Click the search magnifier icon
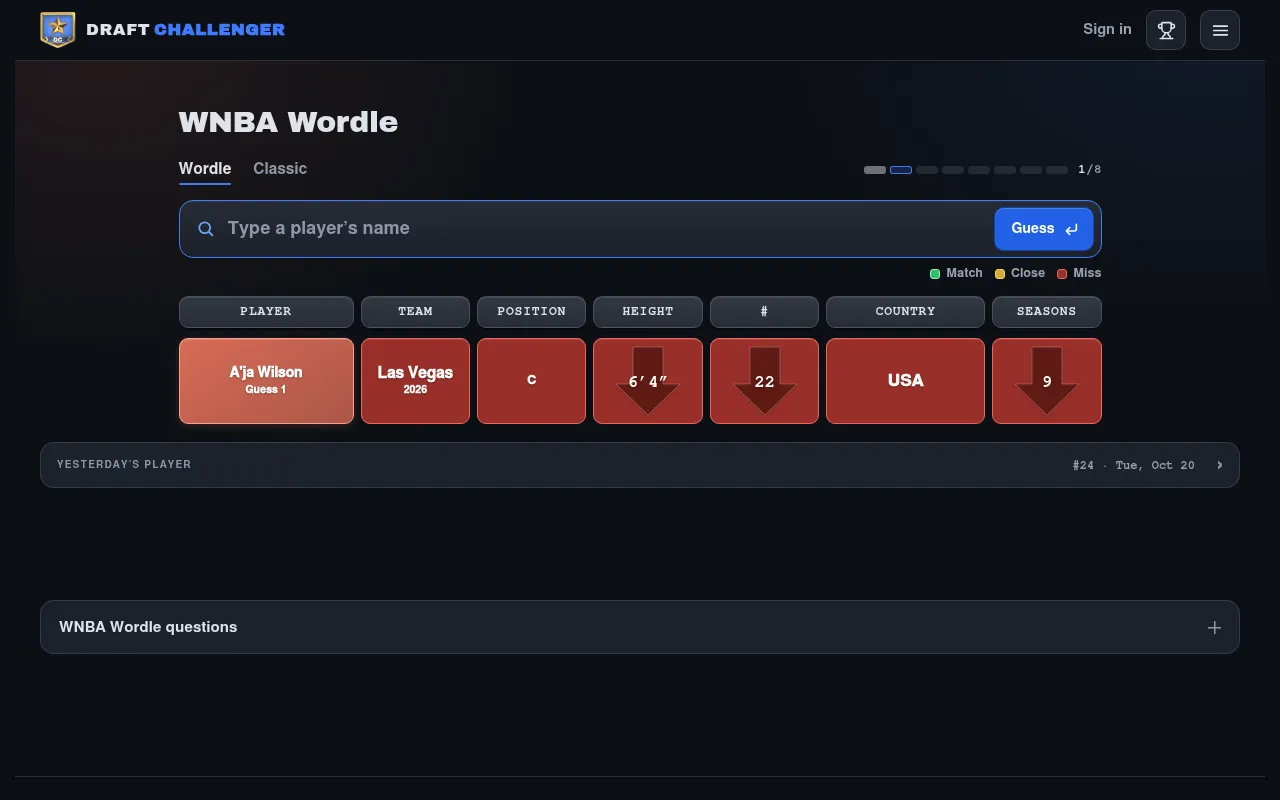Viewport: 1280px width, 800px height. tap(206, 229)
